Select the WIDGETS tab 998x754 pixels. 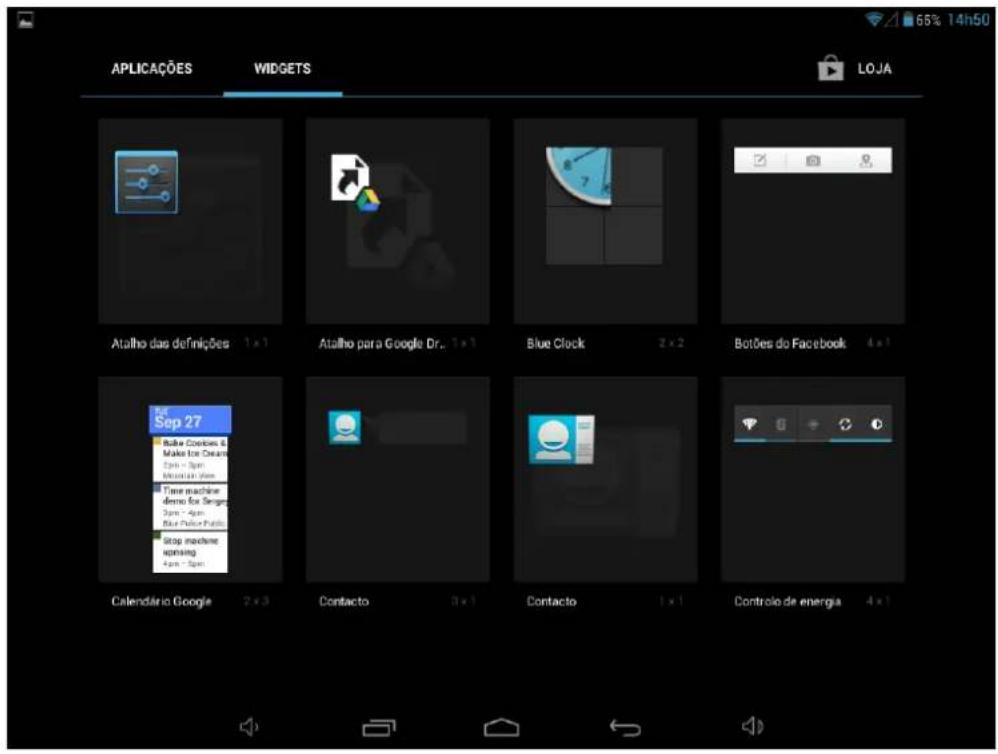283,69
